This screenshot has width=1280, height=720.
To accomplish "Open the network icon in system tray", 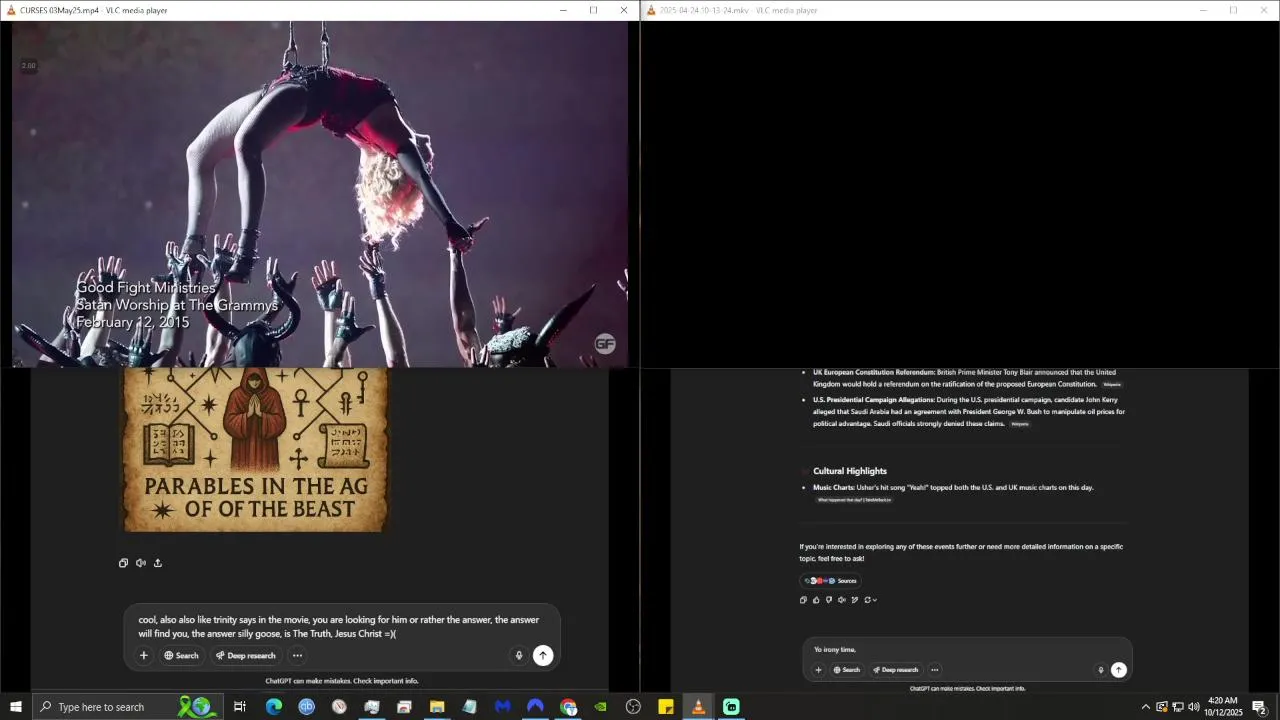I will 1178,707.
